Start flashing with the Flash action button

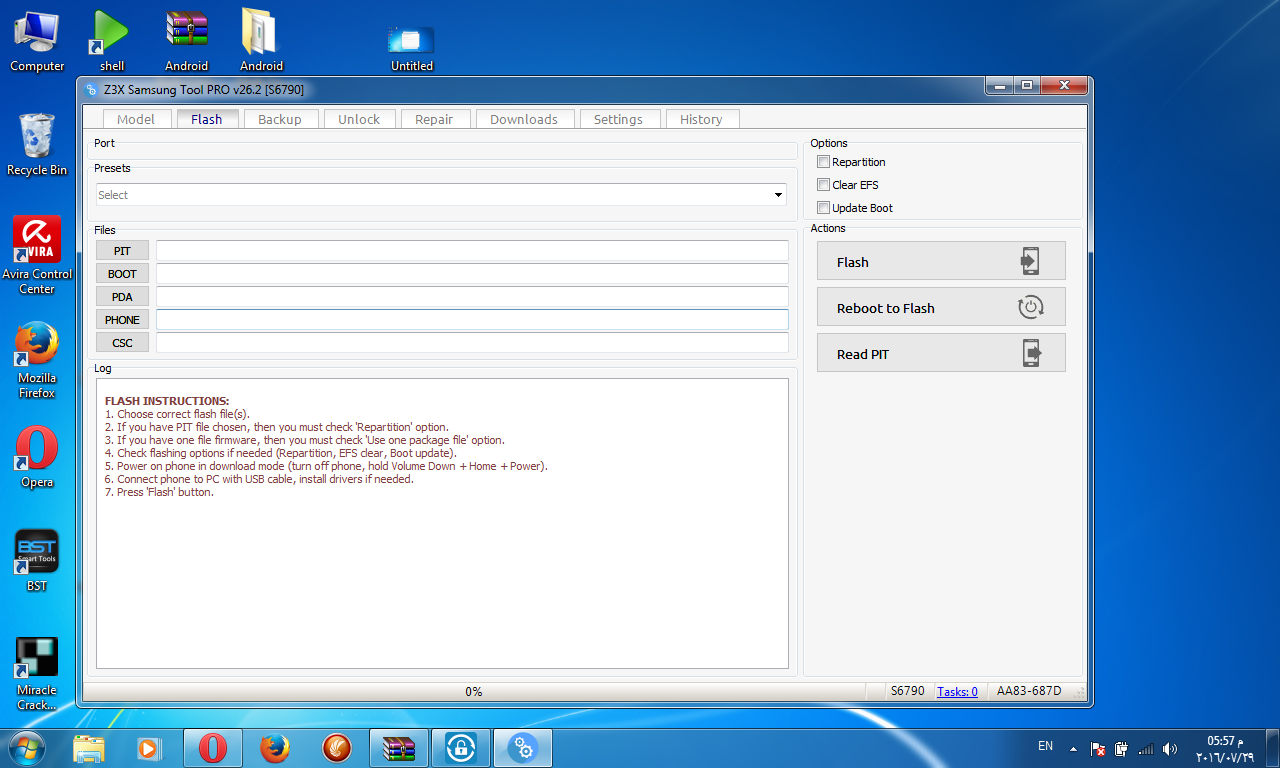tap(941, 261)
